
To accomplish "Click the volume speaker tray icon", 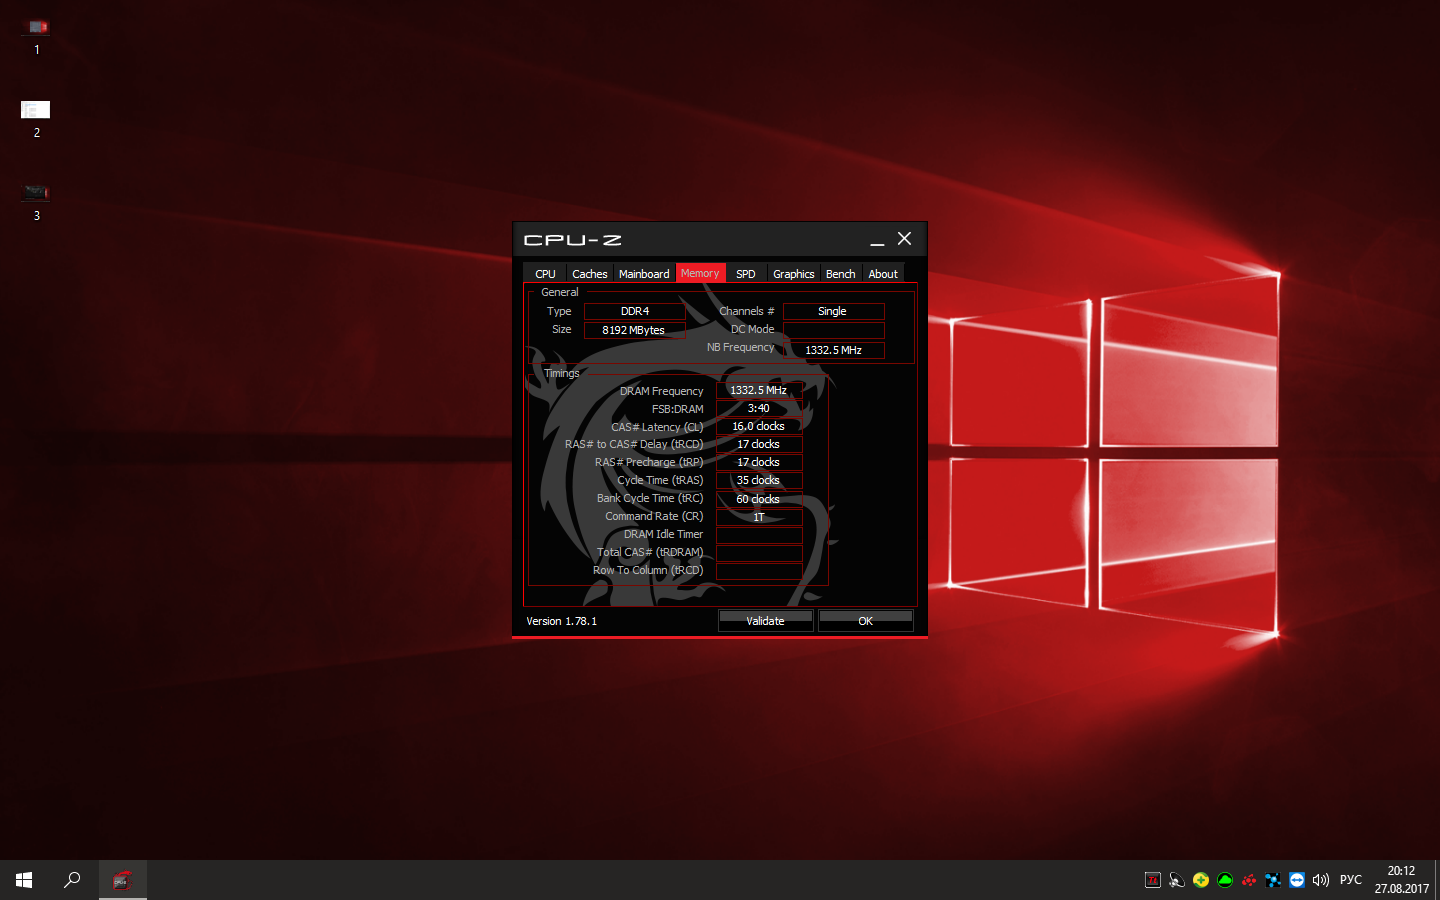I will pos(1321,880).
